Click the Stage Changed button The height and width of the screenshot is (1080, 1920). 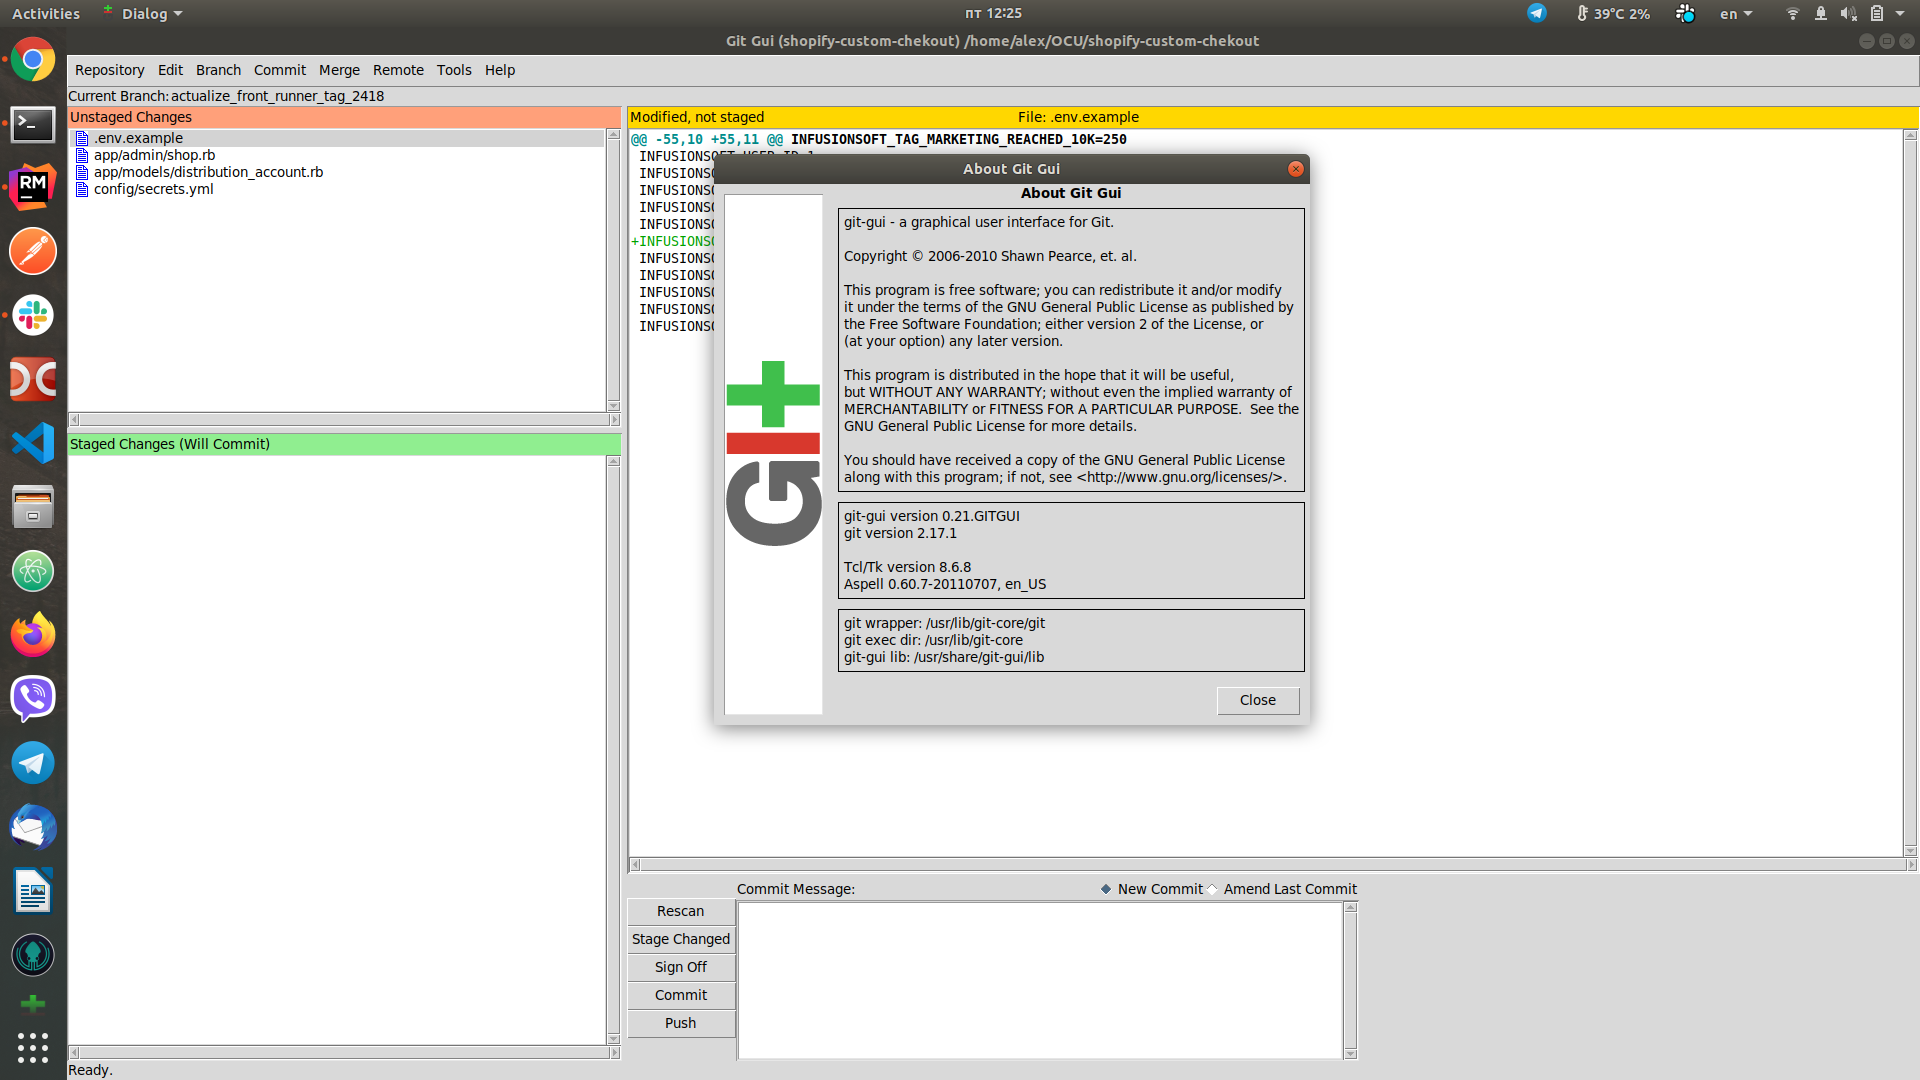681,939
